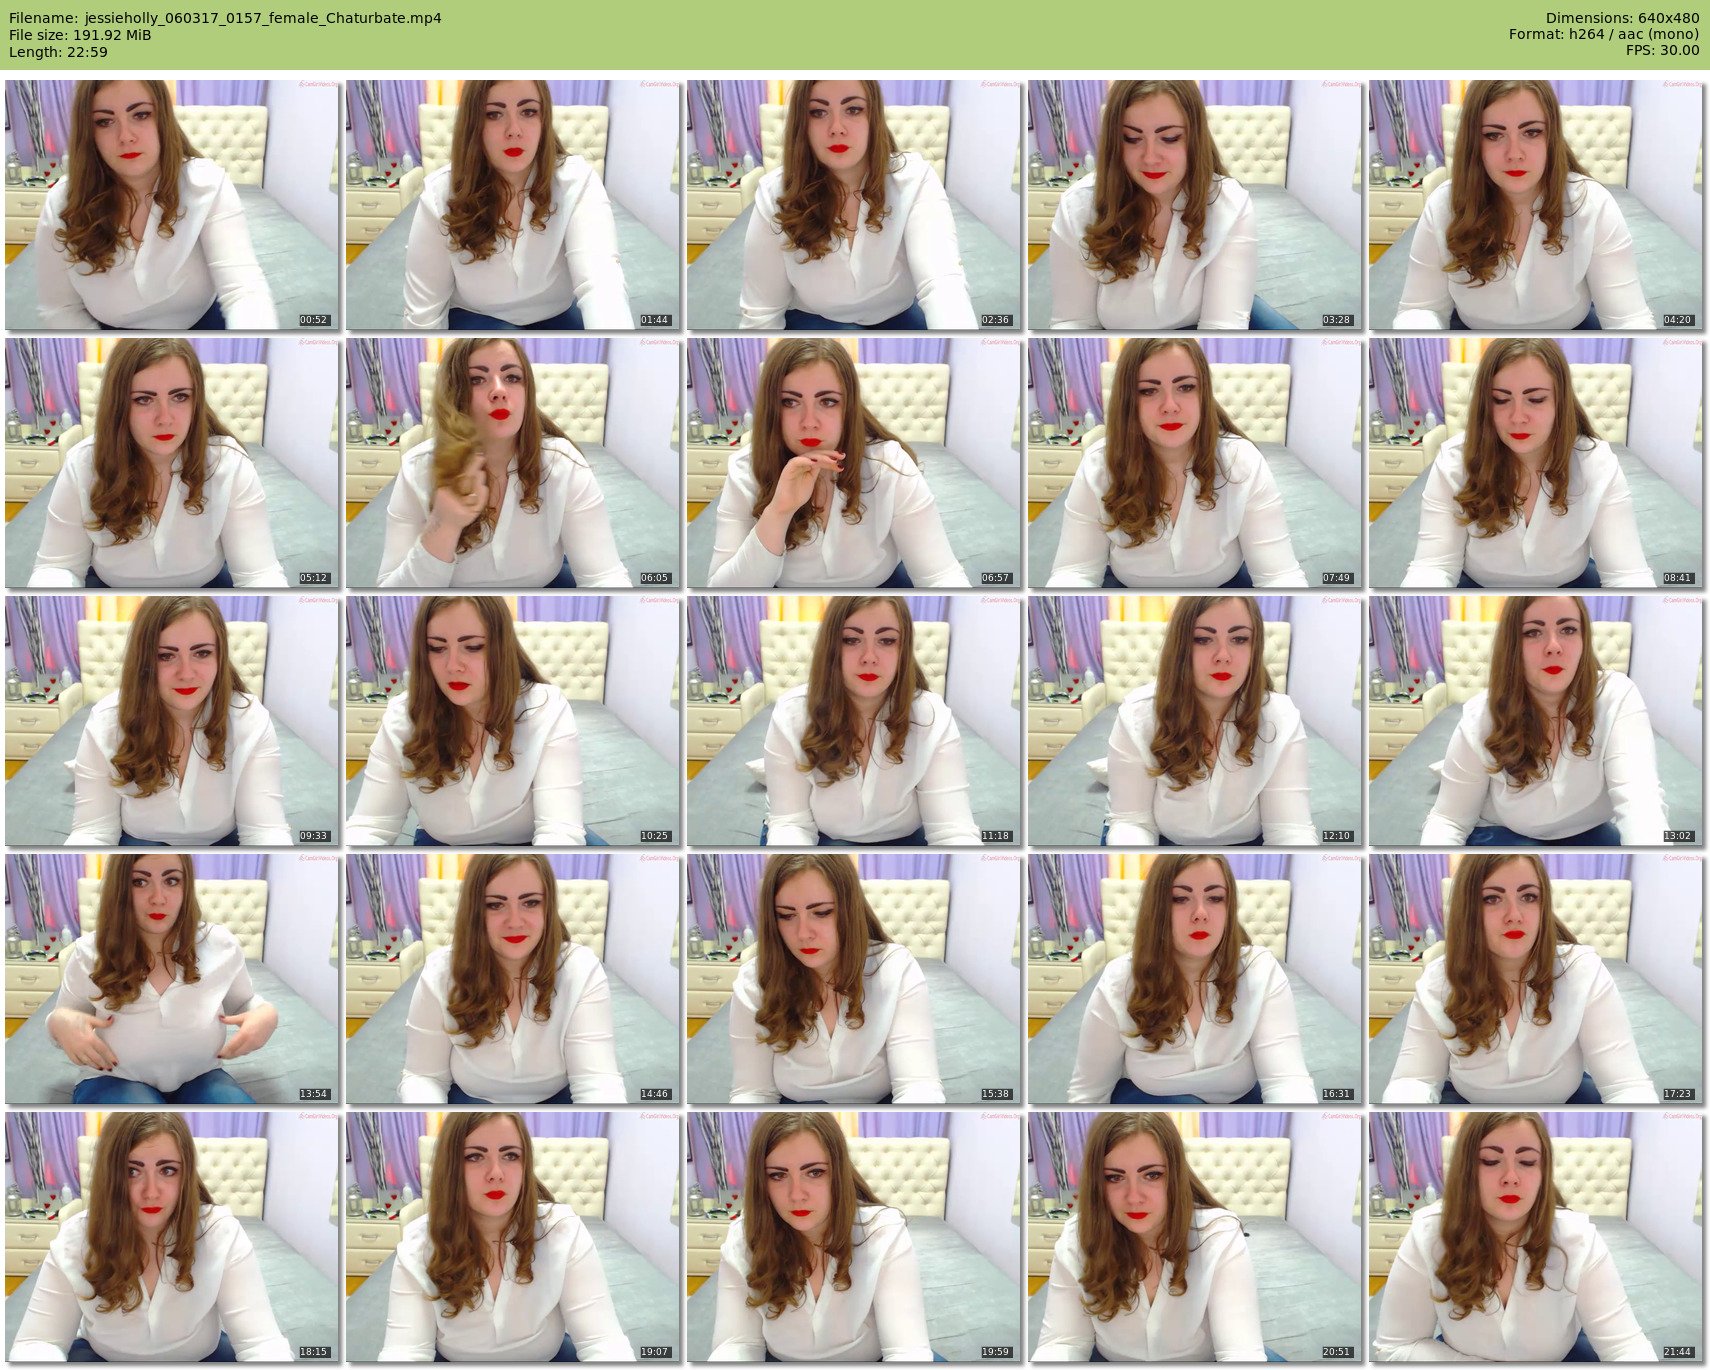Click the thumbnail stamped 09:33
Screen dimensions: 1710x1370
(172, 721)
